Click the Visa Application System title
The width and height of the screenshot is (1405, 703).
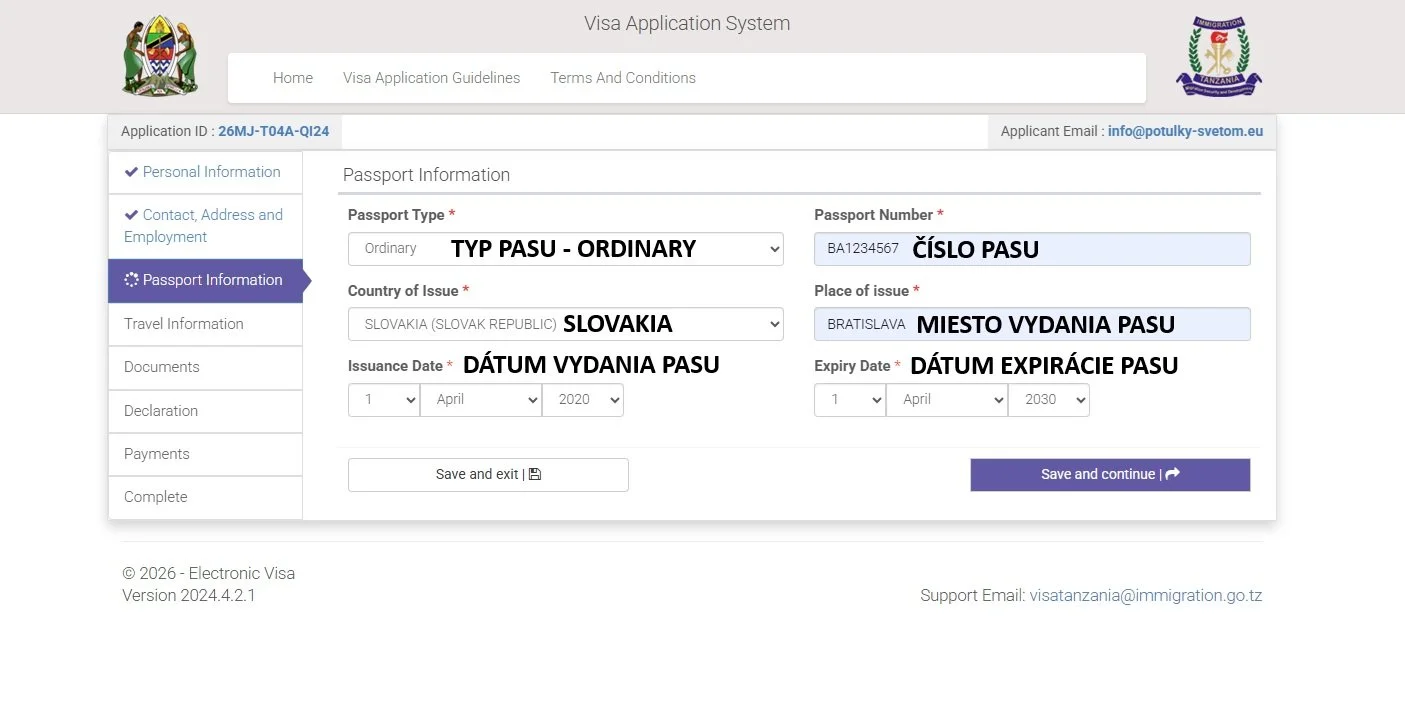687,23
